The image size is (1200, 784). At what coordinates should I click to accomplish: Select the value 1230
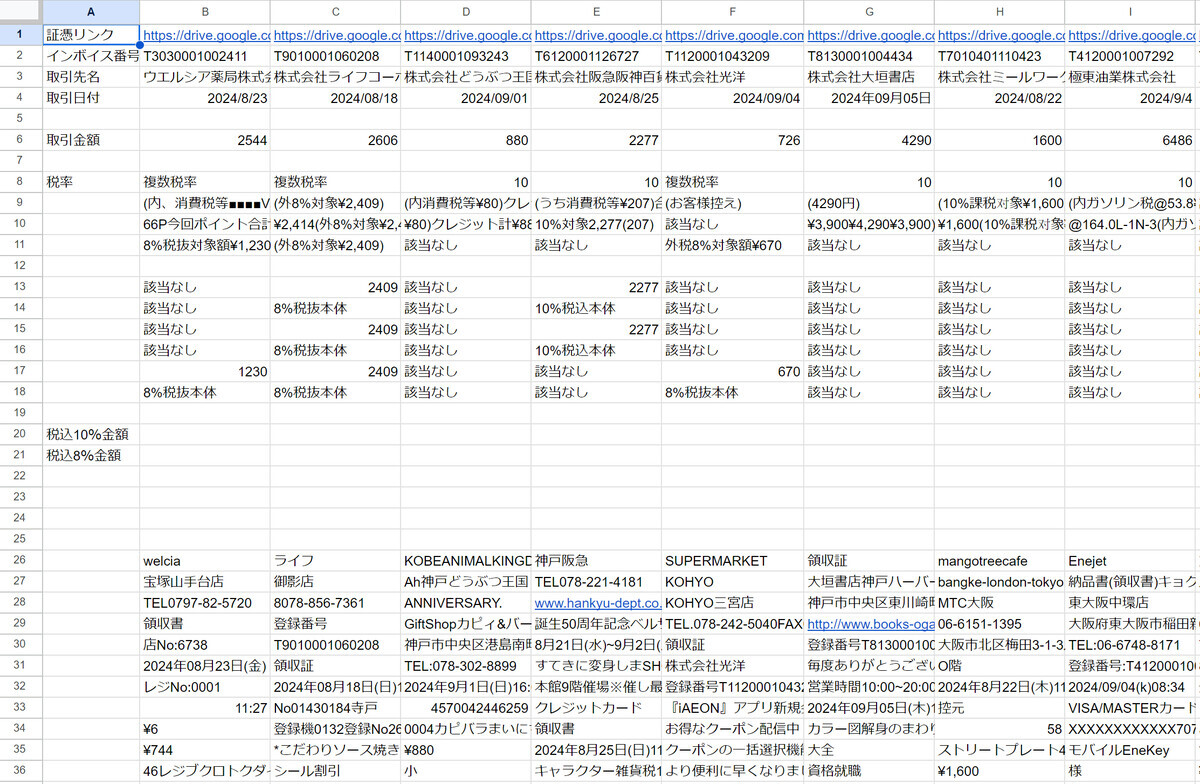(205, 372)
